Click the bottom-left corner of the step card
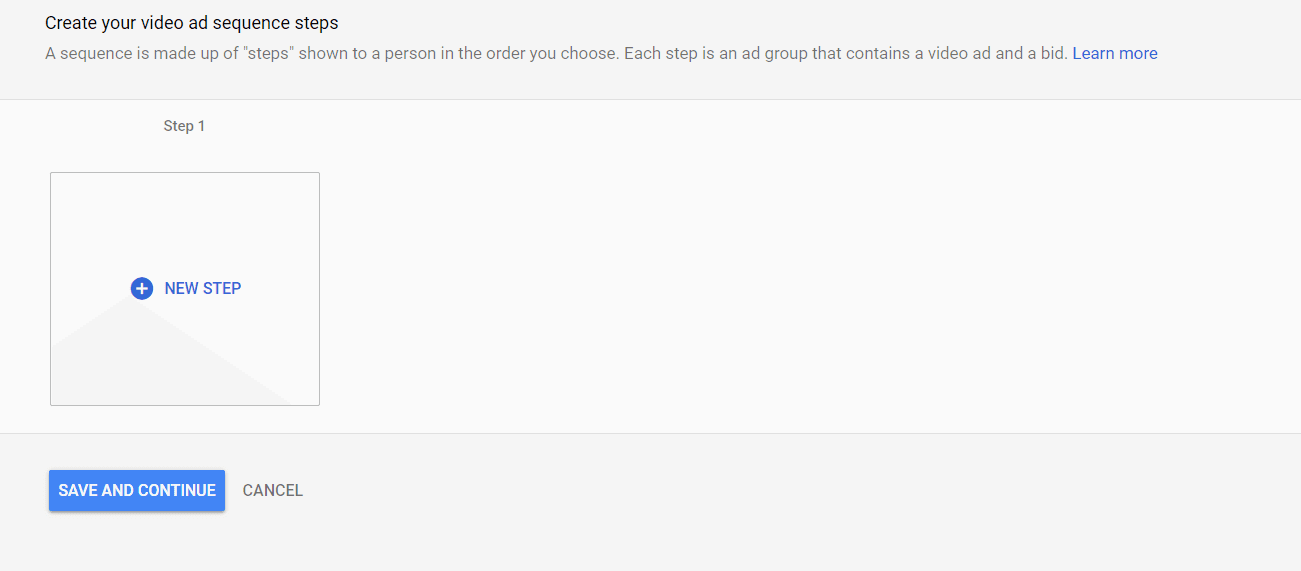The height and width of the screenshot is (571, 1301). 56,399
